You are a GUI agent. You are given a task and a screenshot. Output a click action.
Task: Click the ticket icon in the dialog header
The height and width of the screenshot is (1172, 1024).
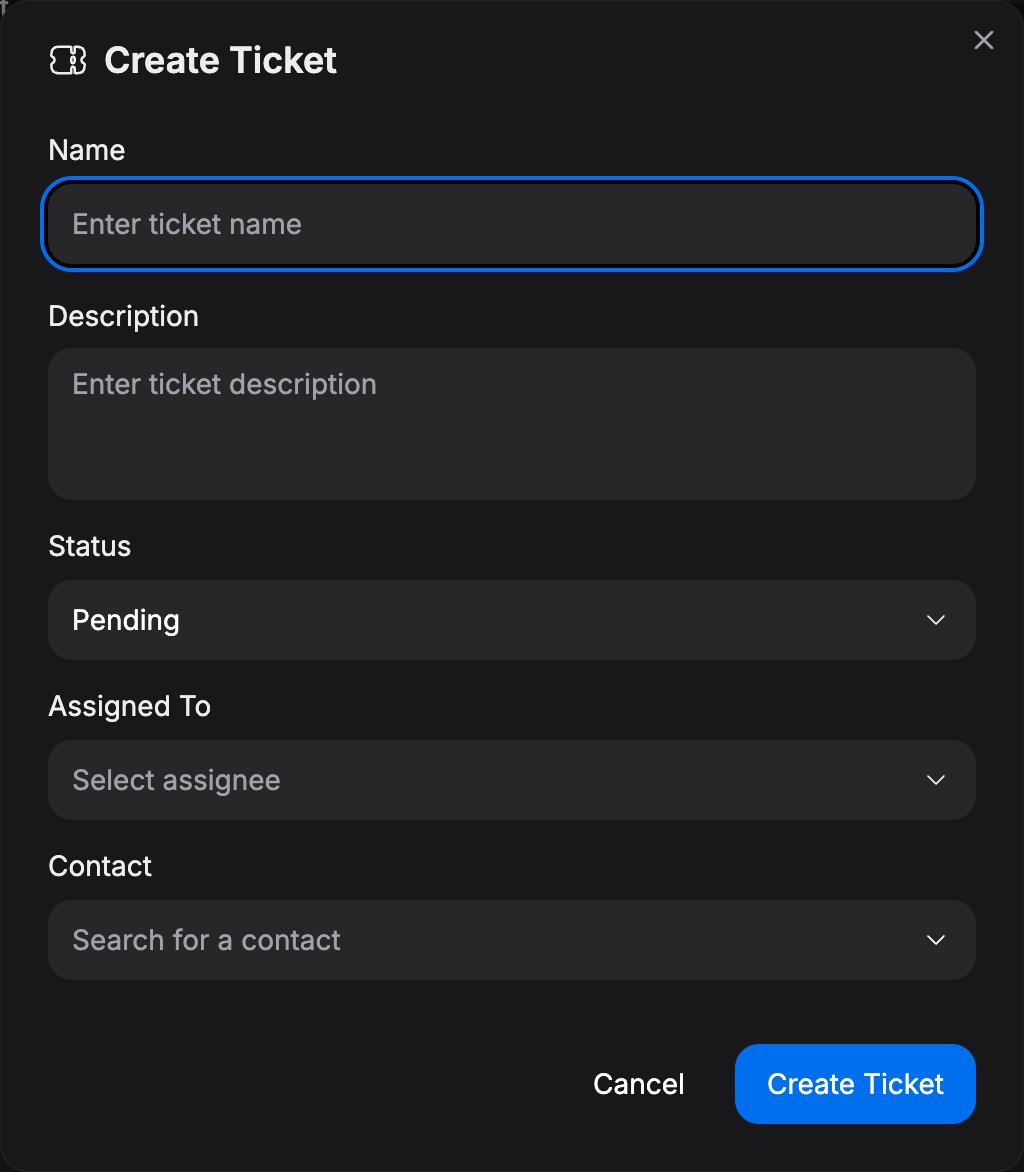pos(67,60)
